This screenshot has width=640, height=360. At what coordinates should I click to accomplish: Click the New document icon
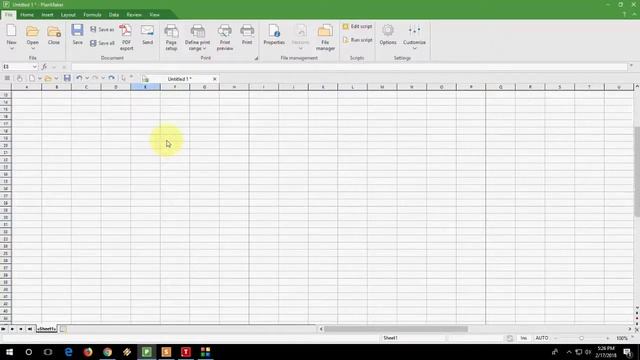(x=11, y=31)
